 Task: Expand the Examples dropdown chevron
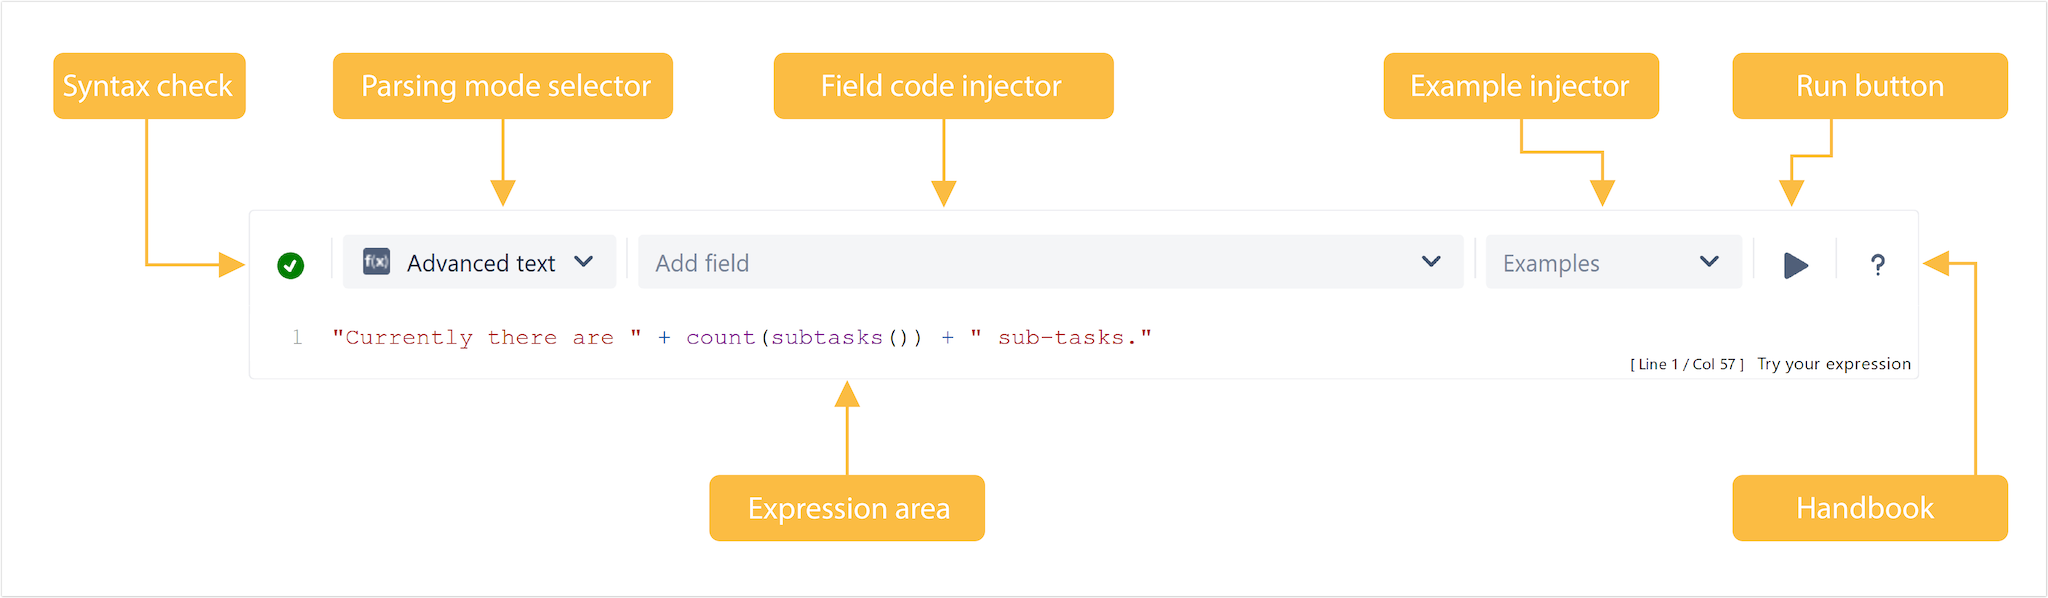click(x=1709, y=262)
